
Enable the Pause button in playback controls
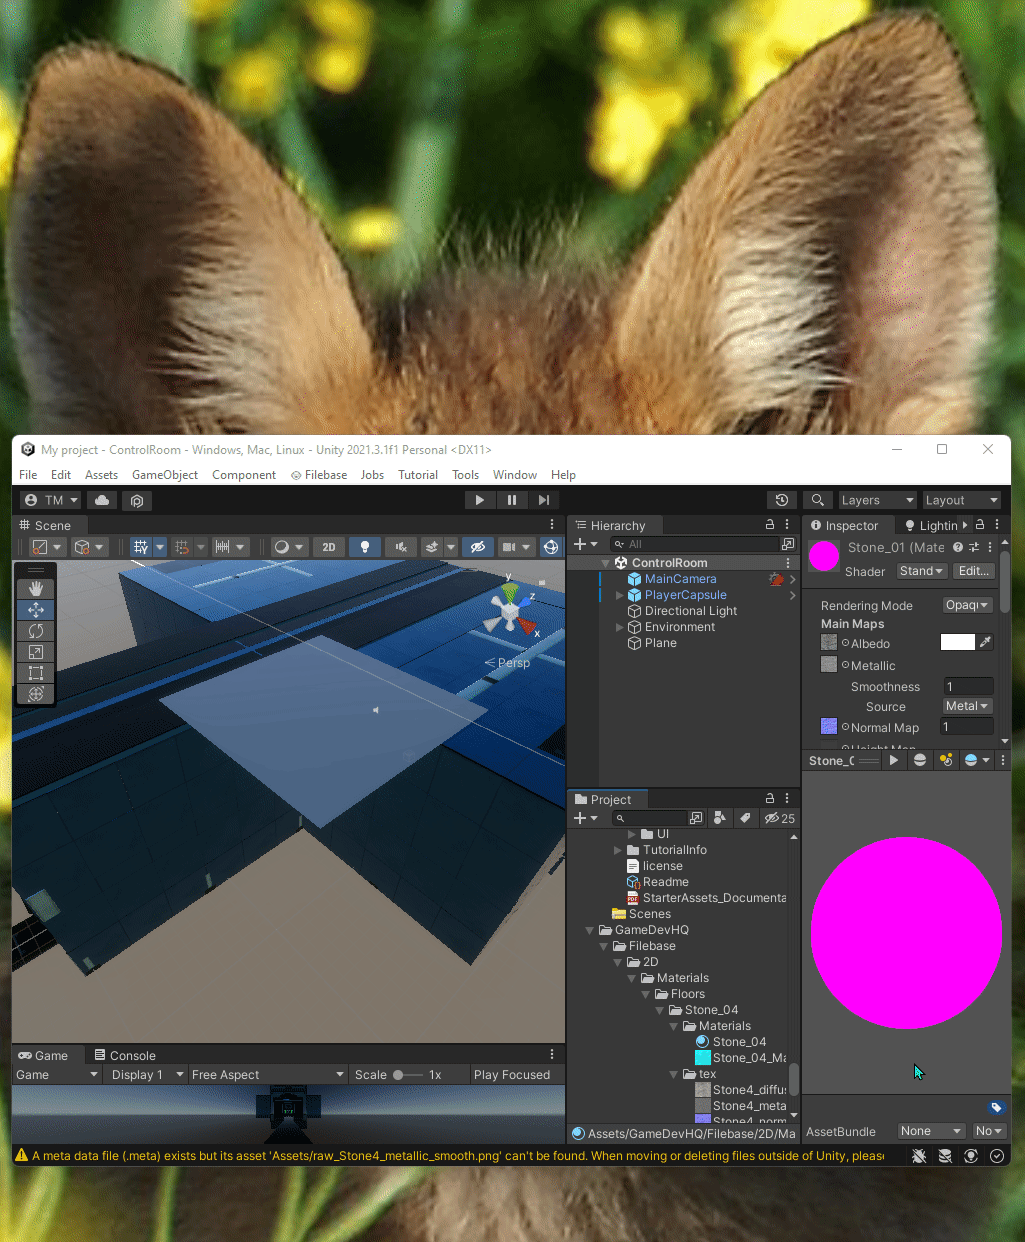pos(512,499)
